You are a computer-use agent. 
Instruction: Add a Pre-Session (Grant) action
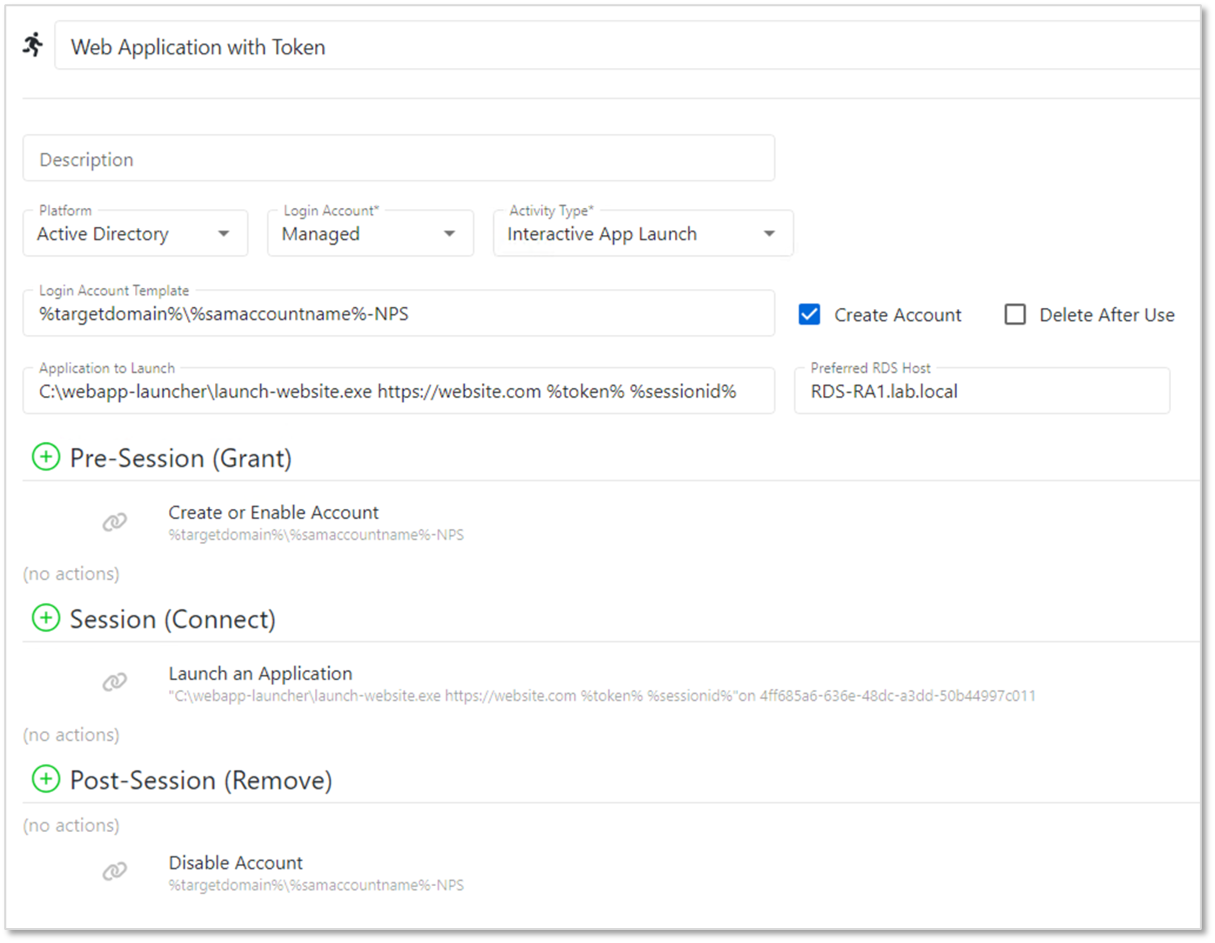coord(46,458)
